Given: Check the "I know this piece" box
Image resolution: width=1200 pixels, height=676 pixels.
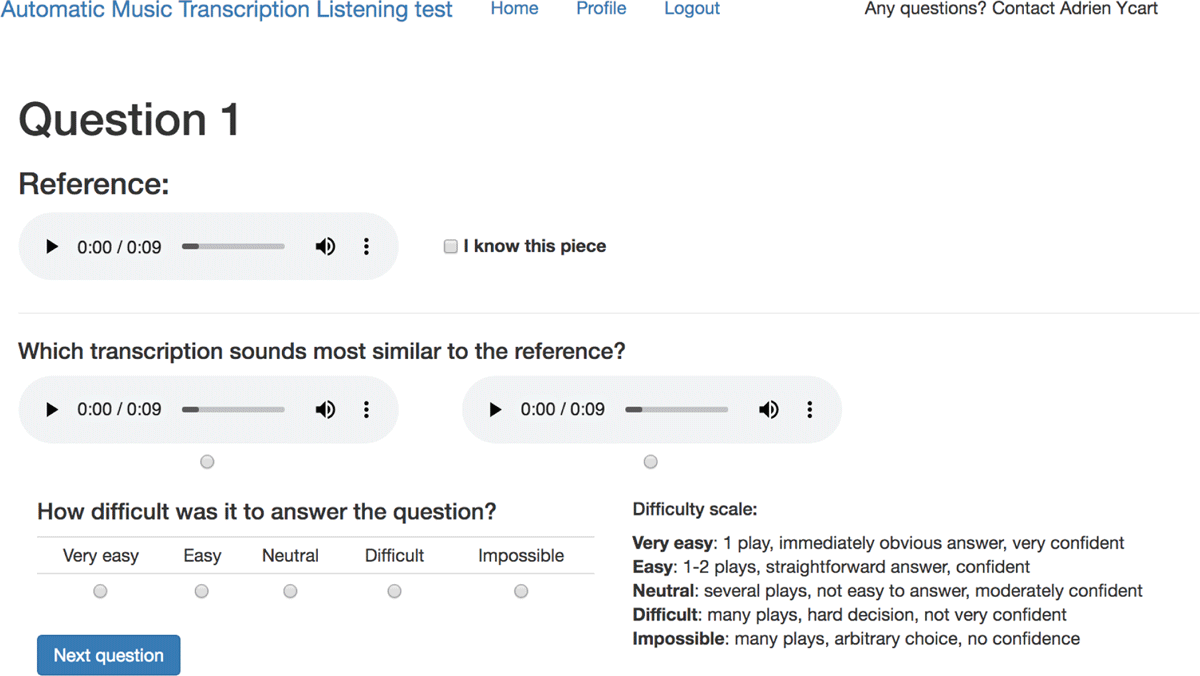Looking at the screenshot, I should tap(451, 247).
